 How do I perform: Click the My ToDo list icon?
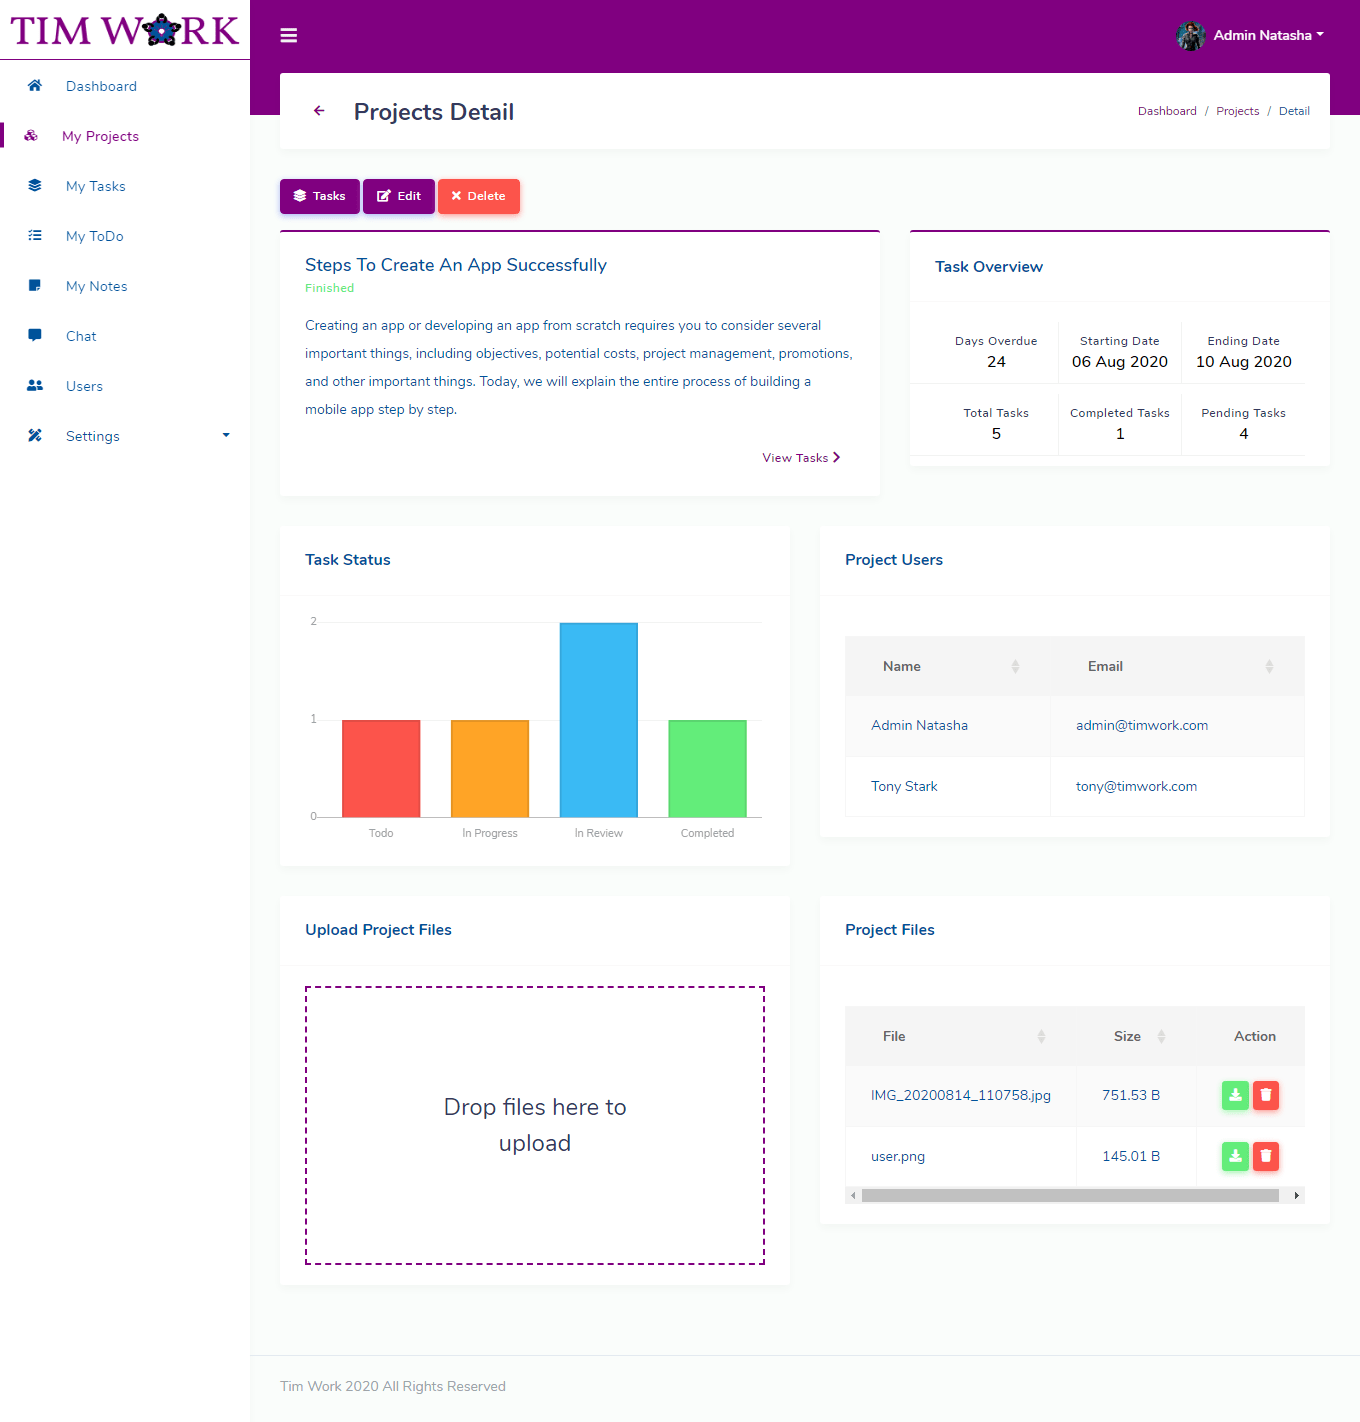point(35,236)
